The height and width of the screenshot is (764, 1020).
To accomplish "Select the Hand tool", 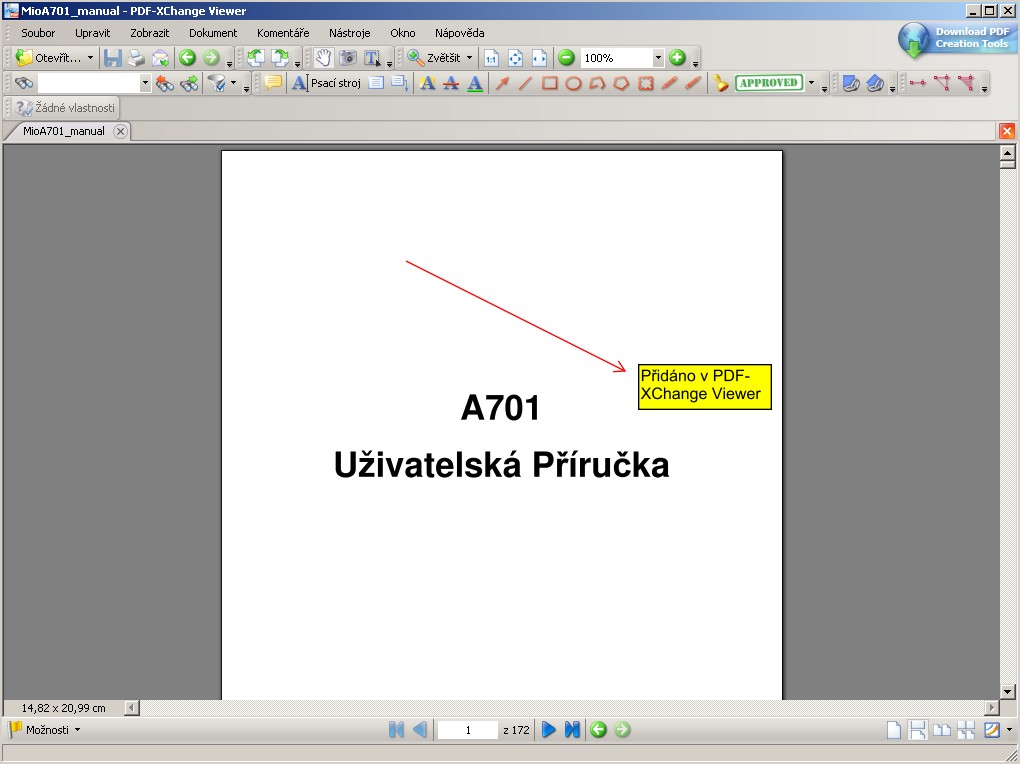I will coord(323,58).
